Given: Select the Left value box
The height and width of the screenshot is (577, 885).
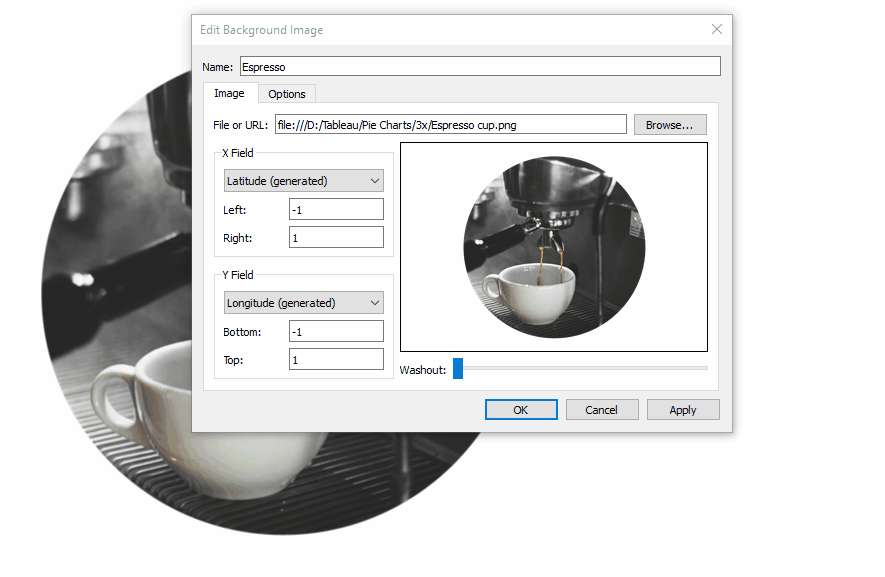Looking at the screenshot, I should [336, 209].
